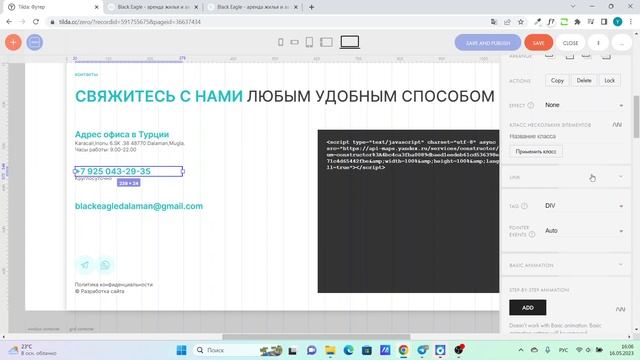Open a new browser tab
This screenshot has width=640, height=360.
[x=311, y=7]
